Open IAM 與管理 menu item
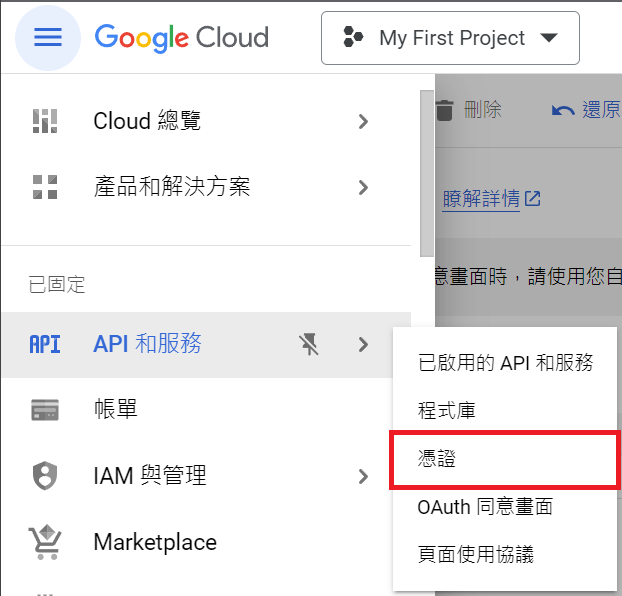The width and height of the screenshot is (622, 596). point(197,476)
